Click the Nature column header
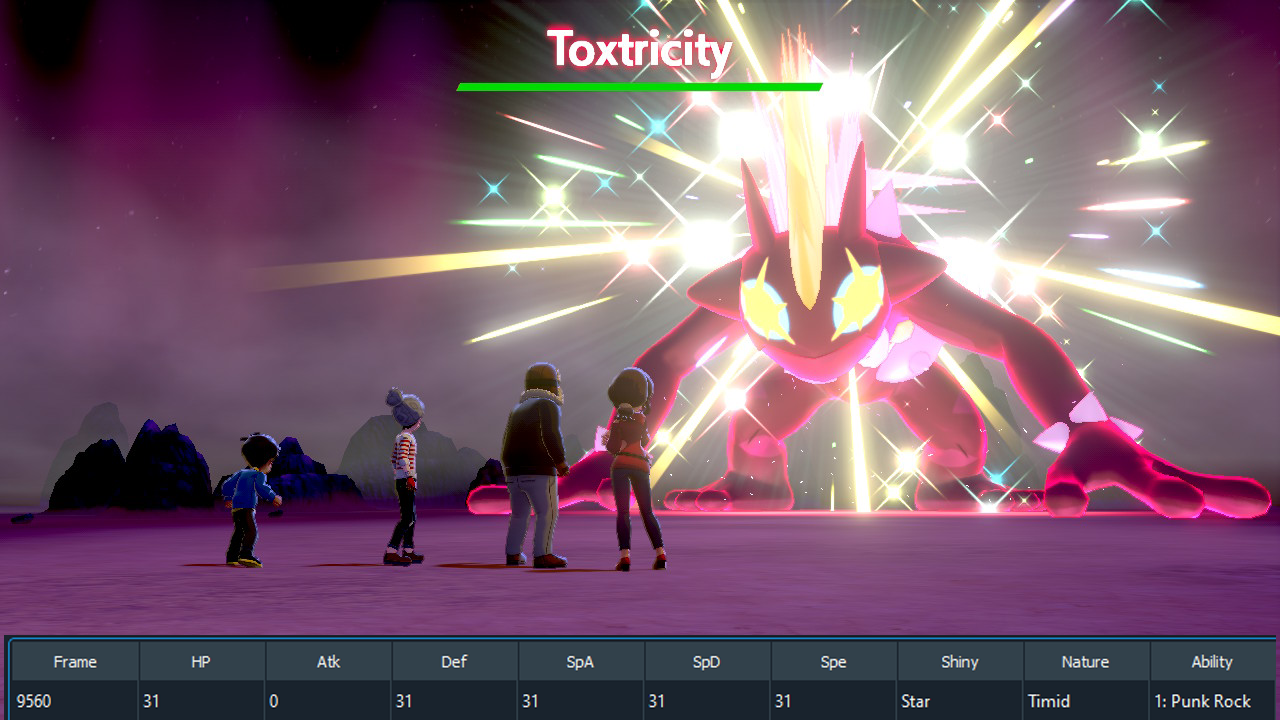 1087,662
